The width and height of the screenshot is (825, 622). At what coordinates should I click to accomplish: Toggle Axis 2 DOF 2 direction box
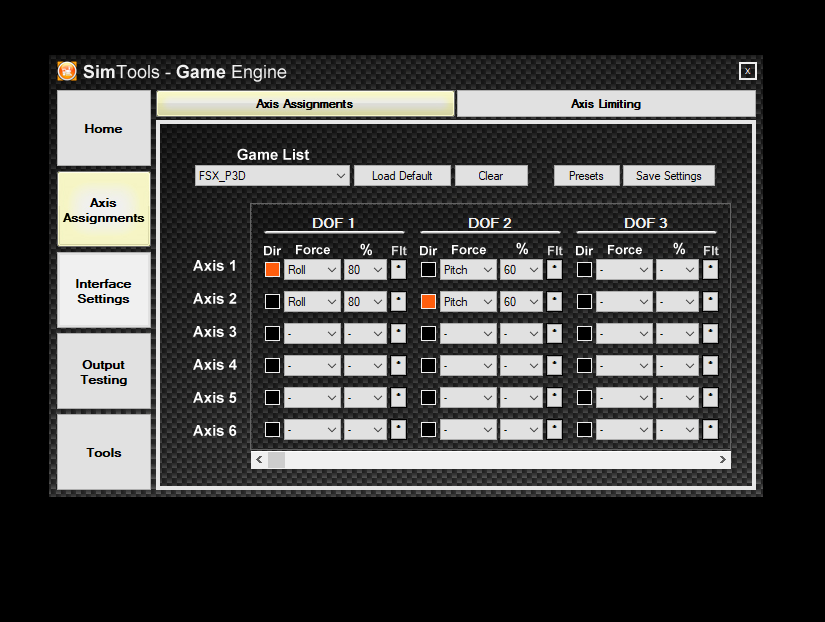click(428, 302)
